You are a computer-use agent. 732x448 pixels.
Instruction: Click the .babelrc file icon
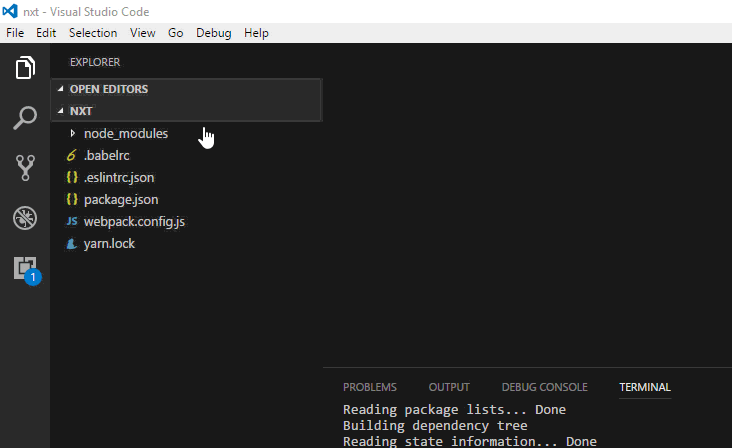(71, 155)
